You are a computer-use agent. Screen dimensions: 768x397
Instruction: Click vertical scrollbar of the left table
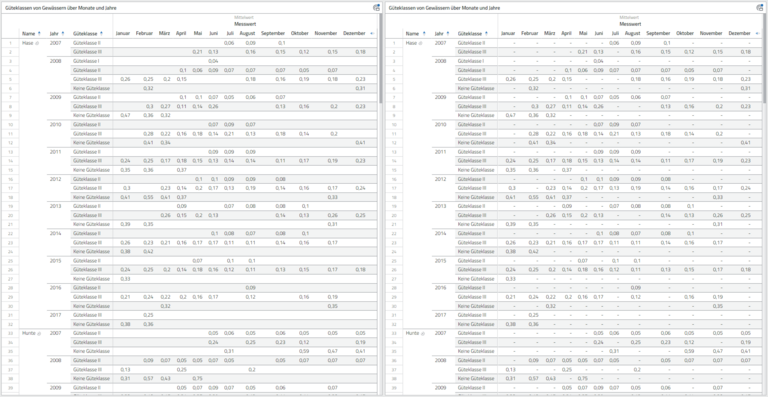[x=380, y=59]
